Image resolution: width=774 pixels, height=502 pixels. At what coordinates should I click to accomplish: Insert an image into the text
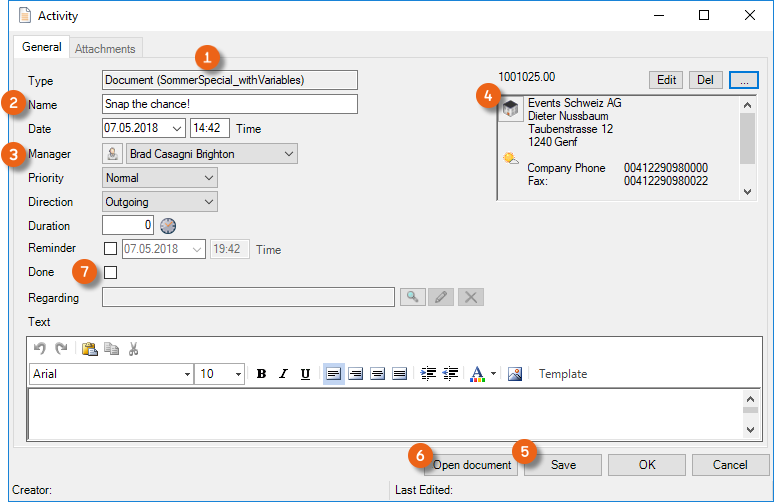tap(515, 374)
